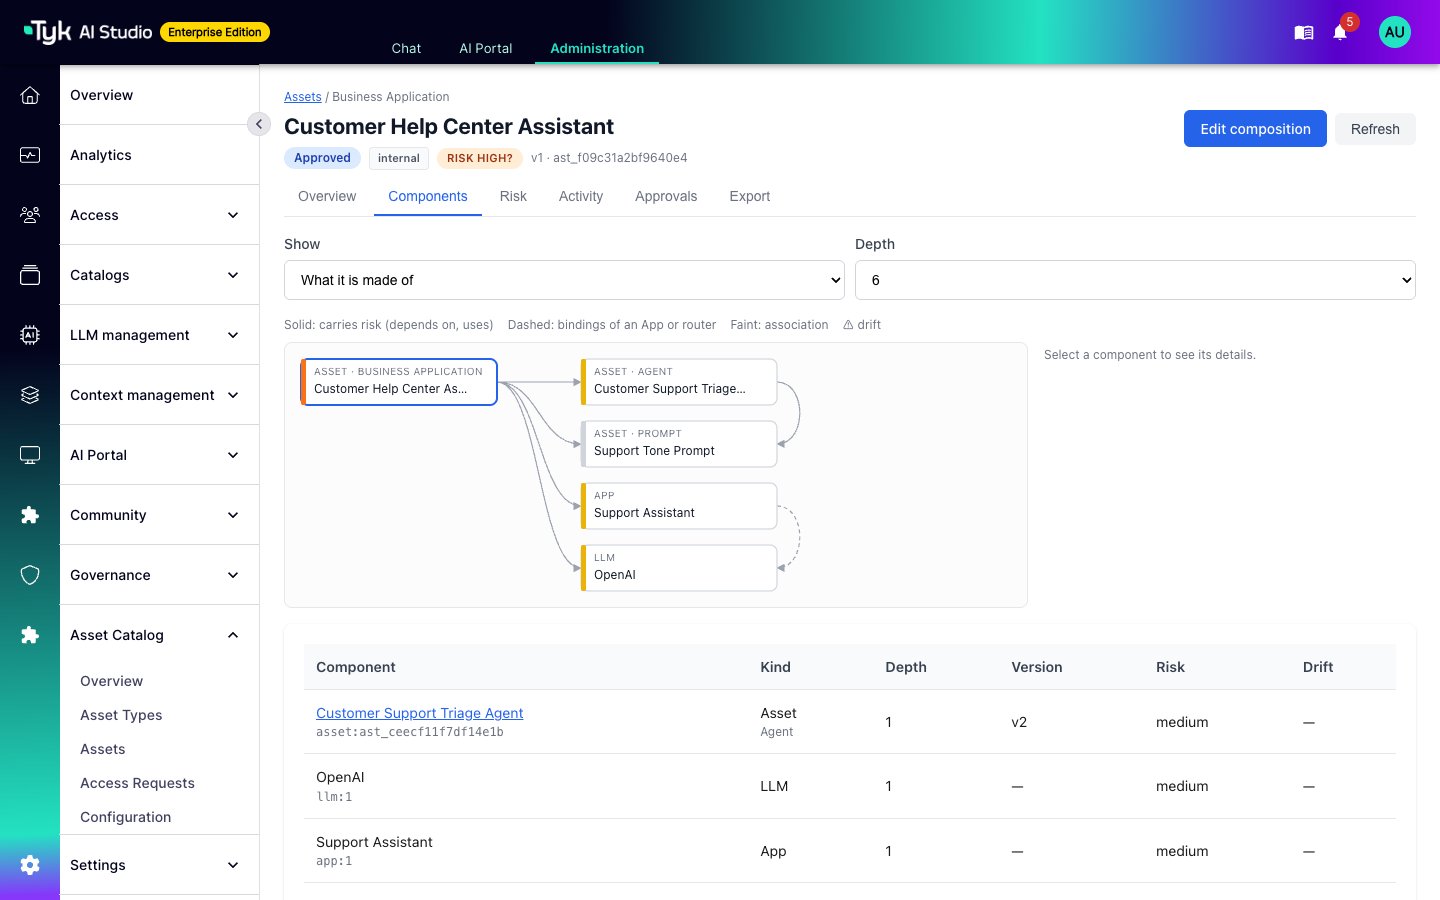Viewport: 1440px width, 900px height.
Task: Expand the Access menu section
Action: tap(160, 215)
